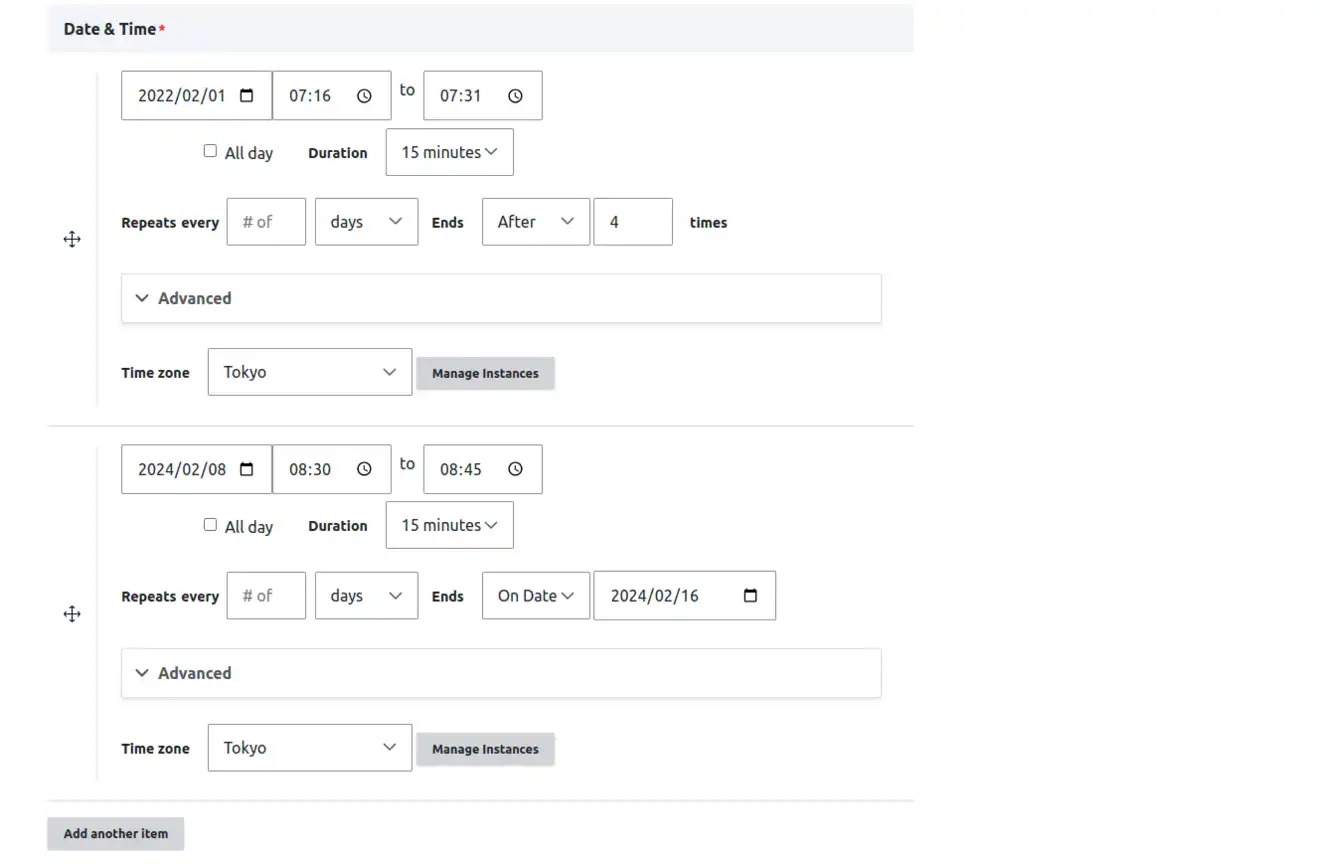Click clock icon in 07:31 end time
1320x864 pixels.
515,96
